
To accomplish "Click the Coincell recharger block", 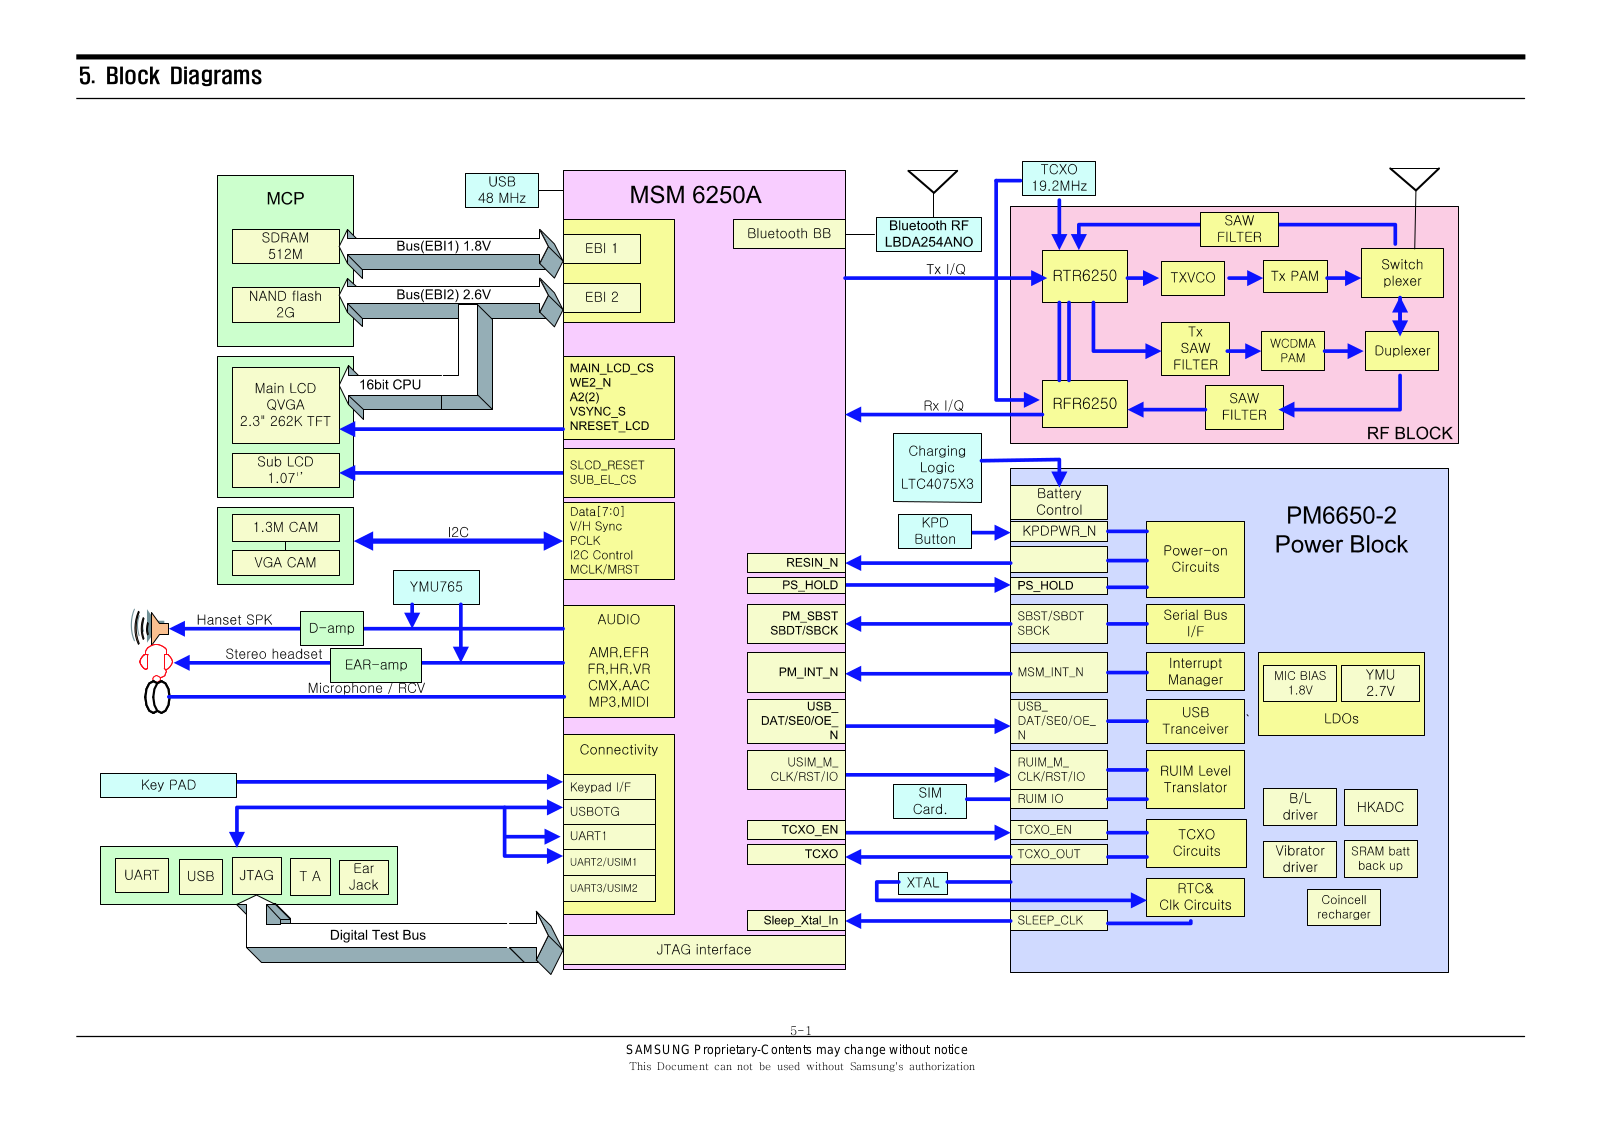I will pos(1343,907).
